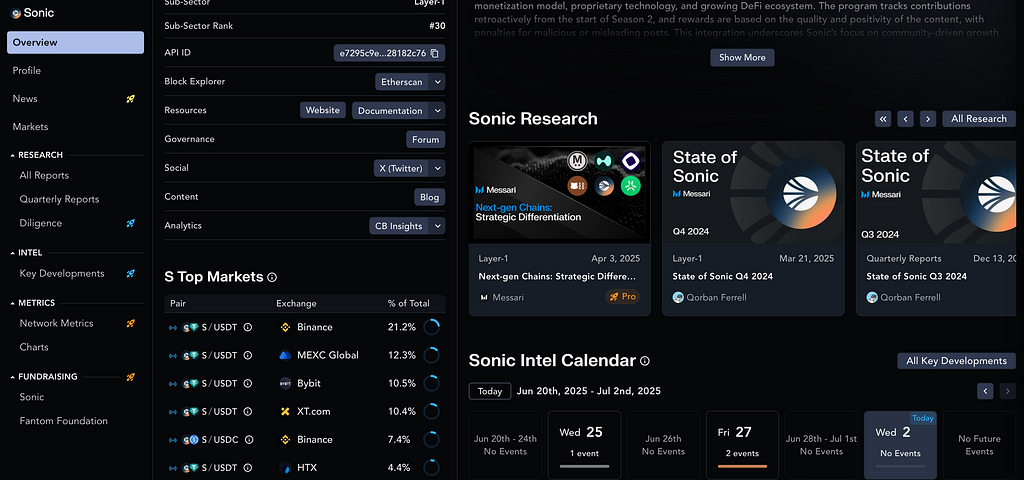
Task: Go to next research card
Action: tap(928, 119)
